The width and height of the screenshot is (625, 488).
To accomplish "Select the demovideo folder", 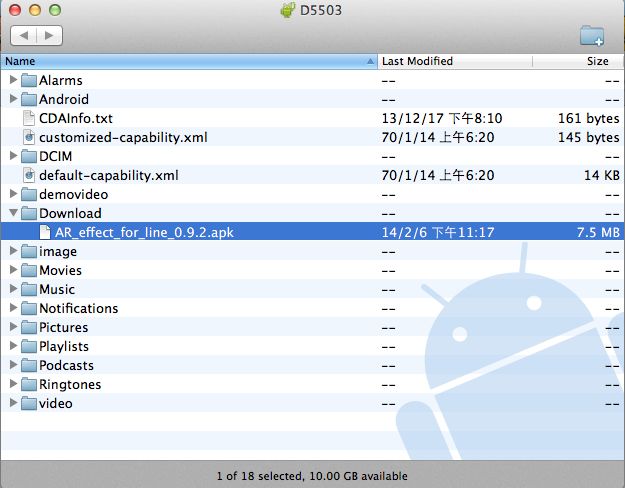I will point(73,194).
